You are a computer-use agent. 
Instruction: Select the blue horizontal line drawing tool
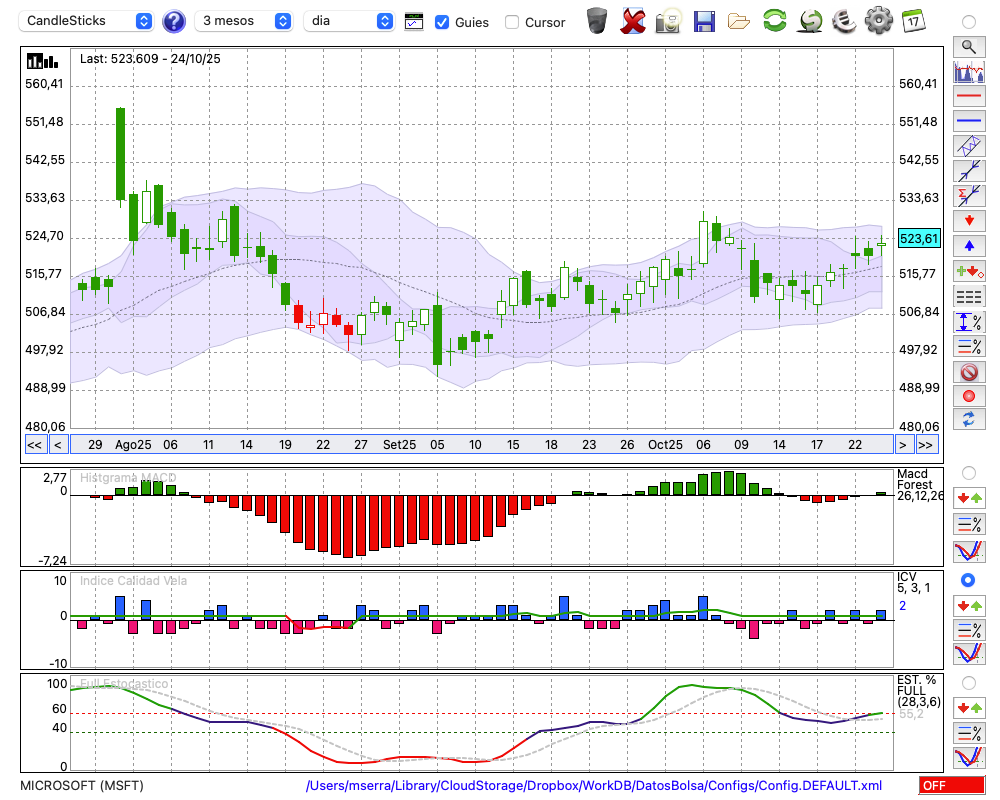coord(968,121)
